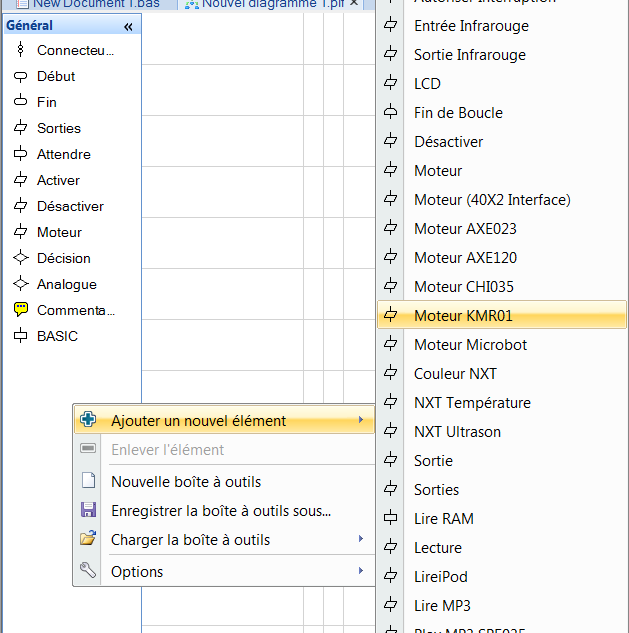This screenshot has height=633, width=629.
Task: Select the BASIC block icon
Action: pos(20,336)
